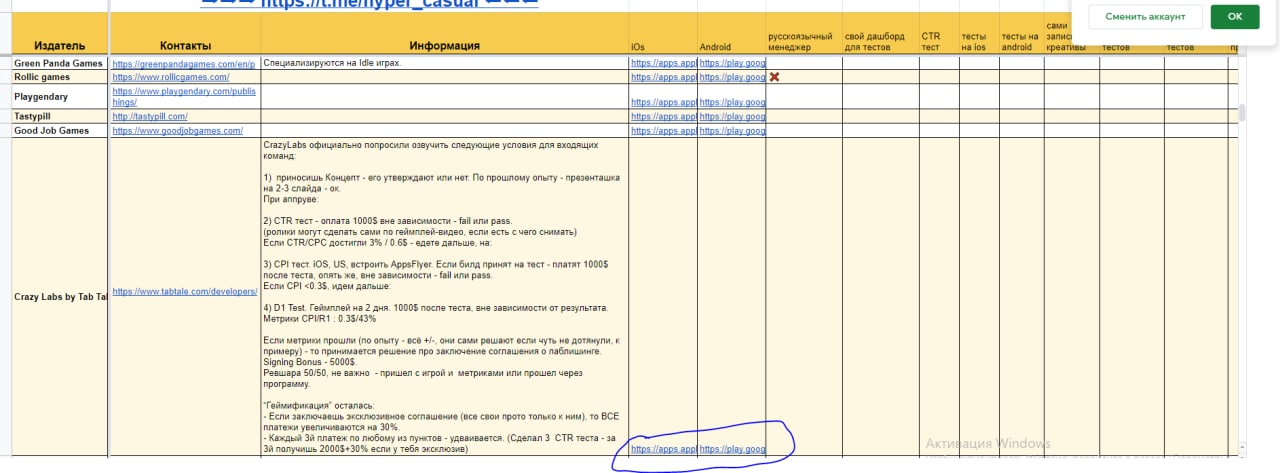Image resolution: width=1280 pixels, height=473 pixels.
Task: Select the Good Job Games publisher cell
Action: [59, 131]
